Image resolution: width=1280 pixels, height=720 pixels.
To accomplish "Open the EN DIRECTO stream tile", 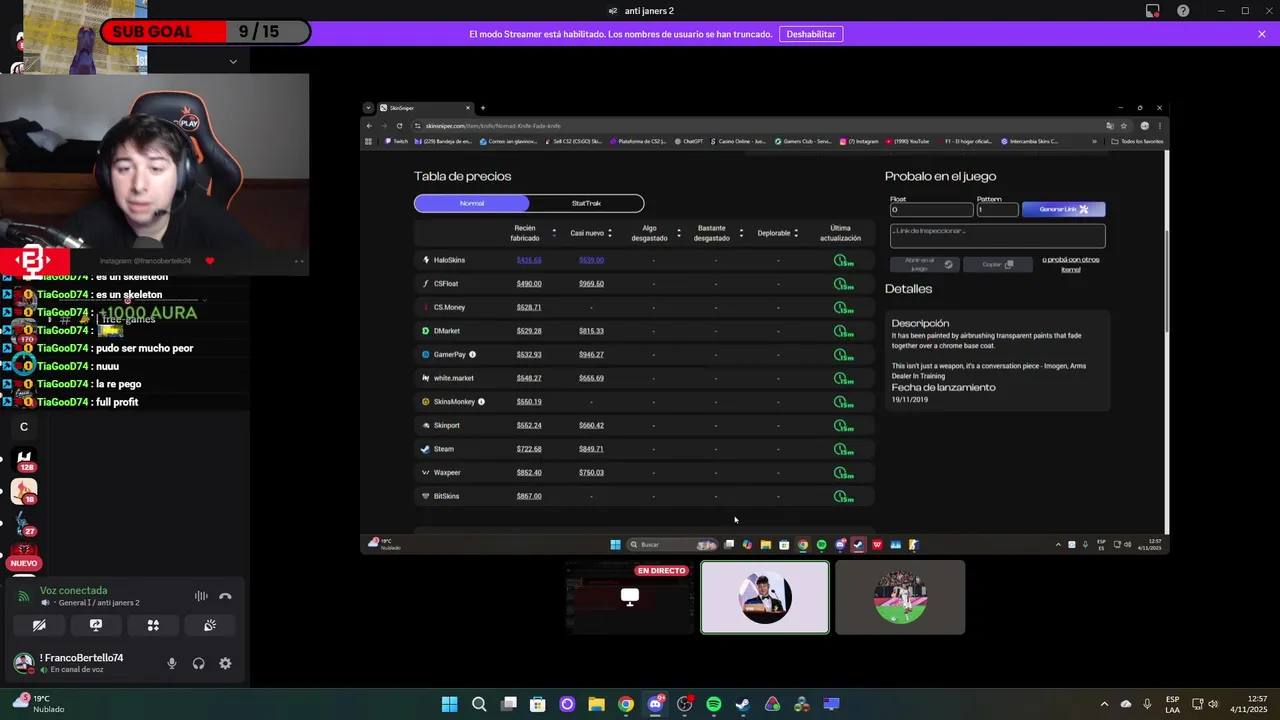I will click(630, 598).
